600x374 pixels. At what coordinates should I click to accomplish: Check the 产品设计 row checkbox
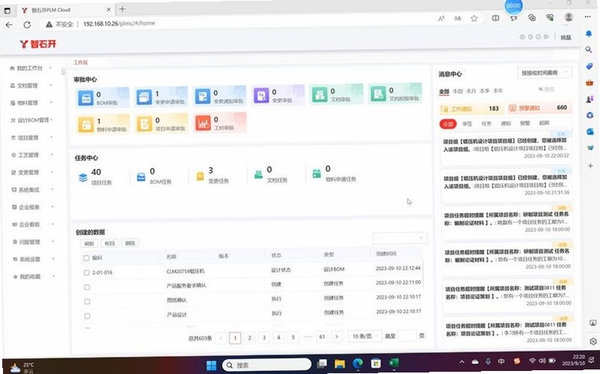(87, 316)
